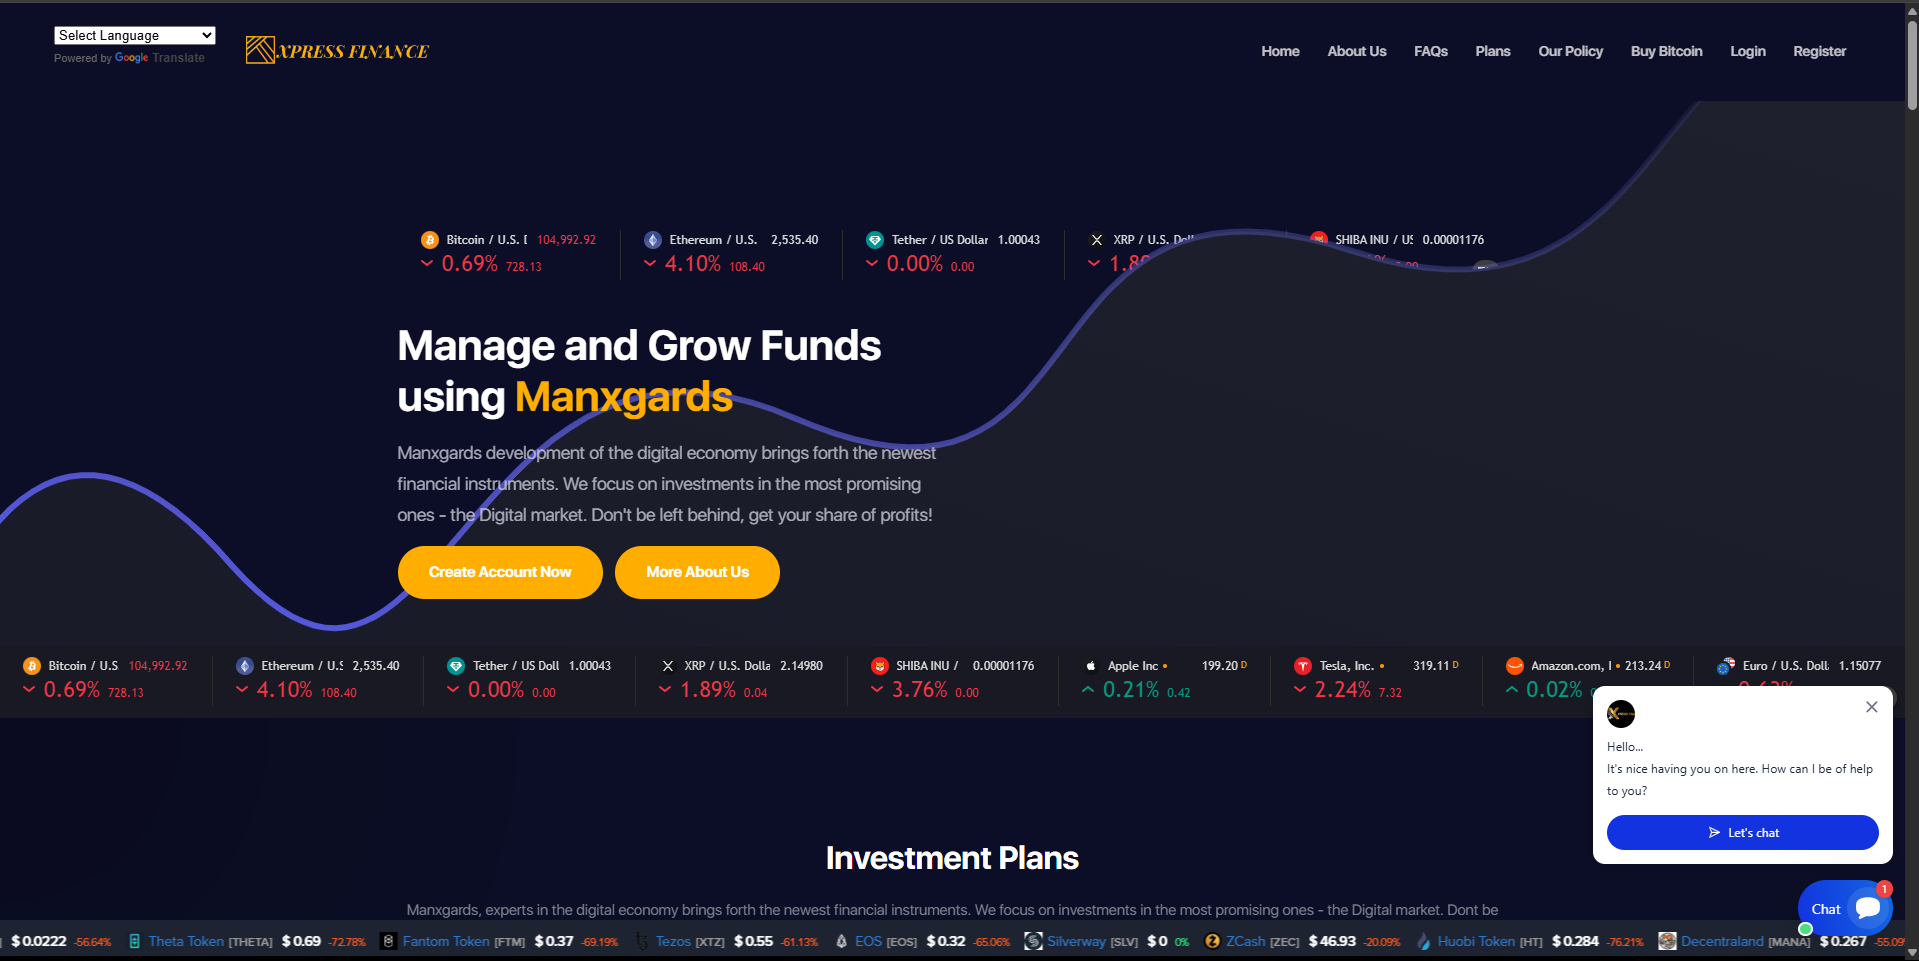Open the ZCash coin link
Image resolution: width=1919 pixels, height=961 pixels.
click(x=1245, y=941)
